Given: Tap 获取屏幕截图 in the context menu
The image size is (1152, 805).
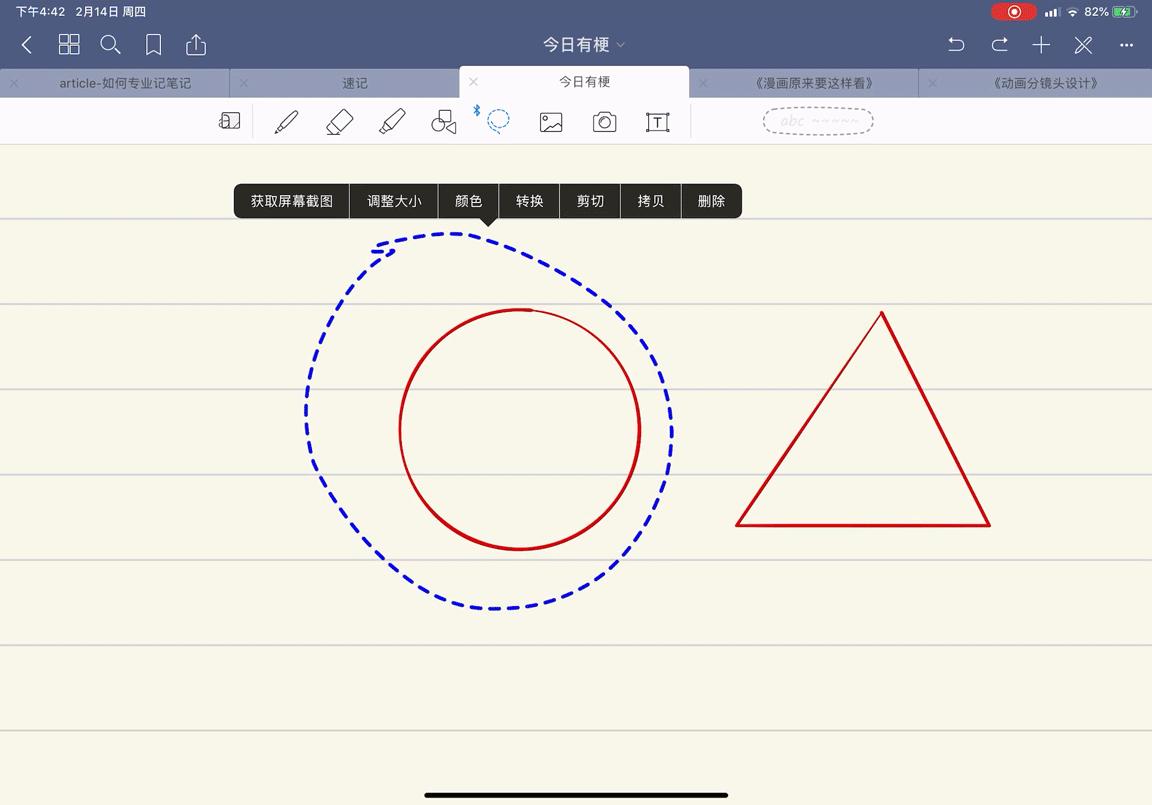Looking at the screenshot, I should (290, 200).
